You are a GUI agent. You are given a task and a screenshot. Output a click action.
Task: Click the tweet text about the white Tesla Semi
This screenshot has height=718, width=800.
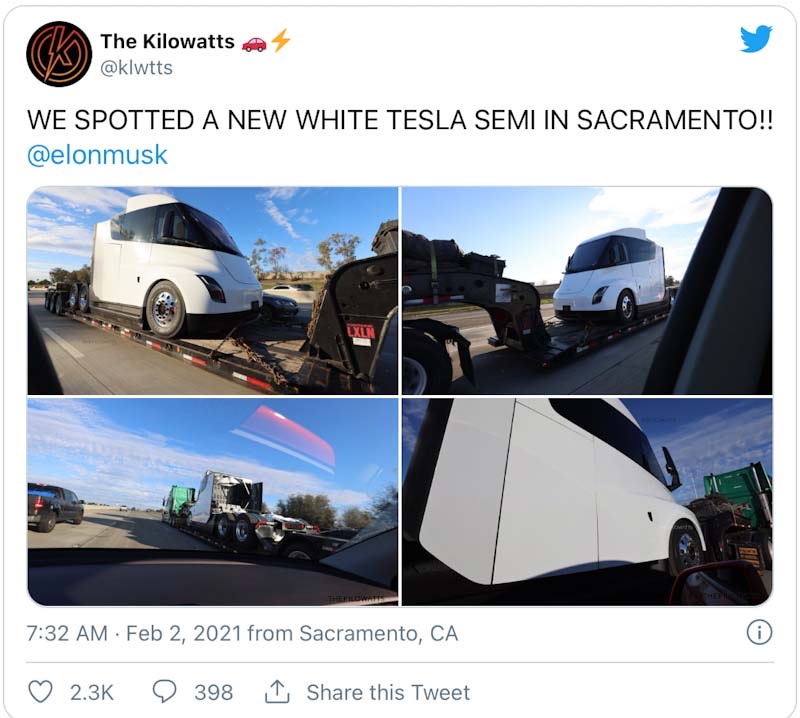(398, 120)
